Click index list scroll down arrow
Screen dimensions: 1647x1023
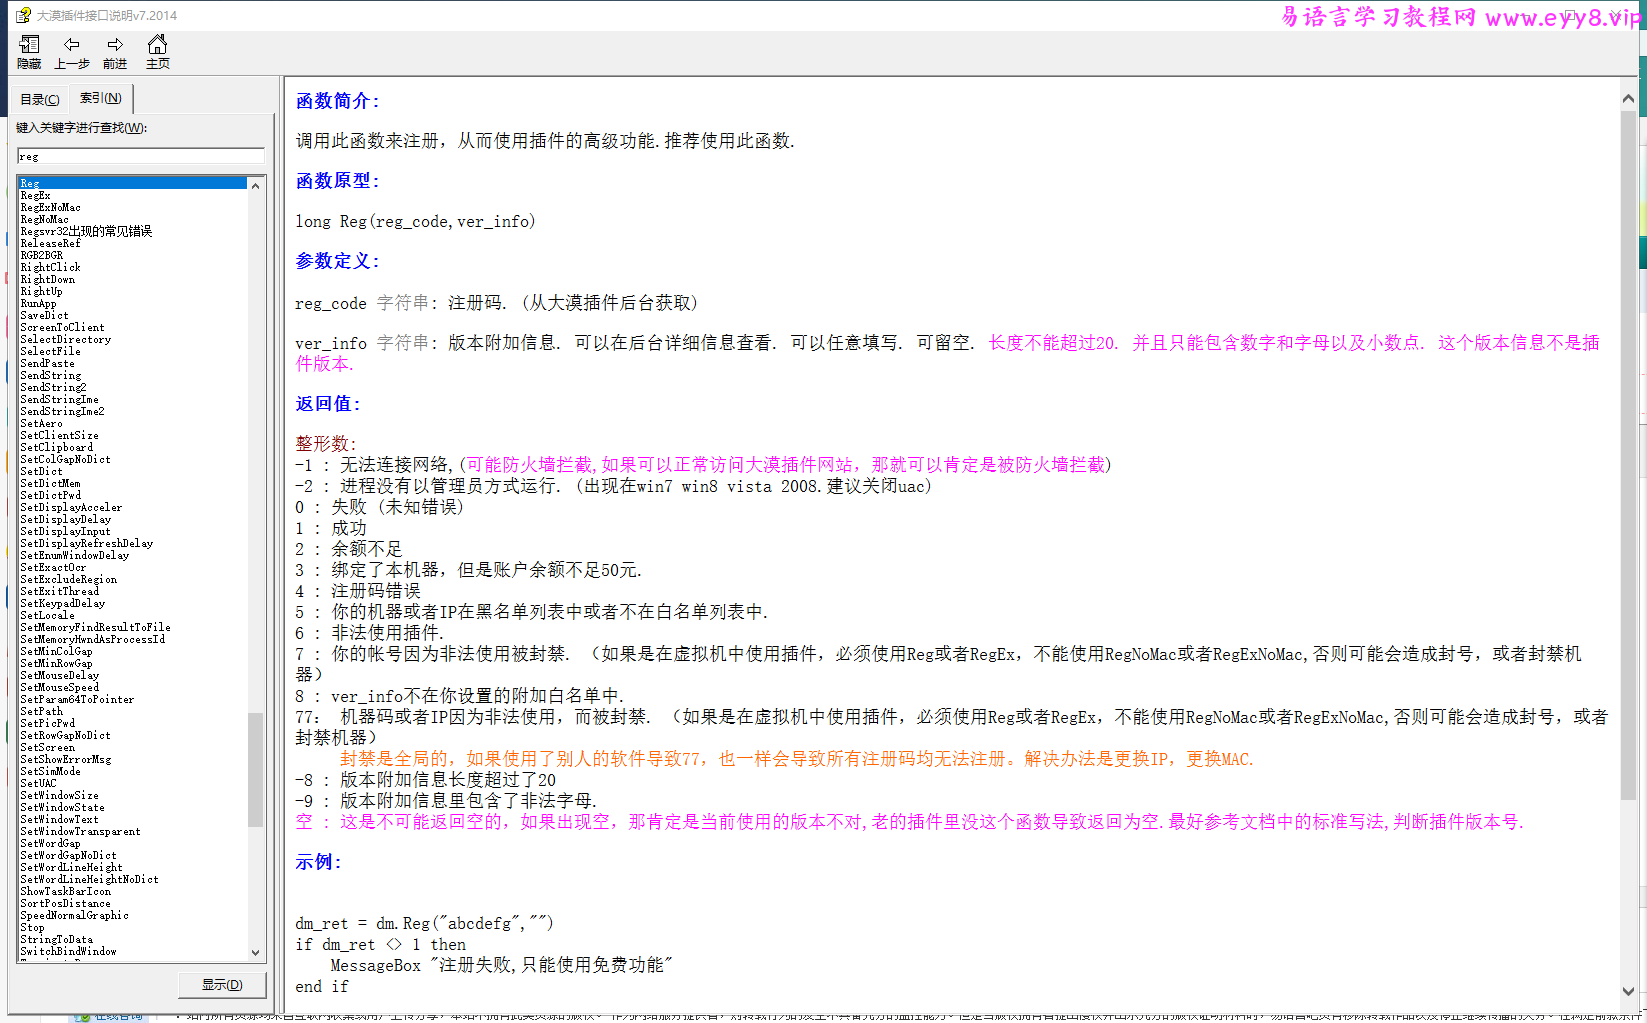pyautogui.click(x=255, y=953)
